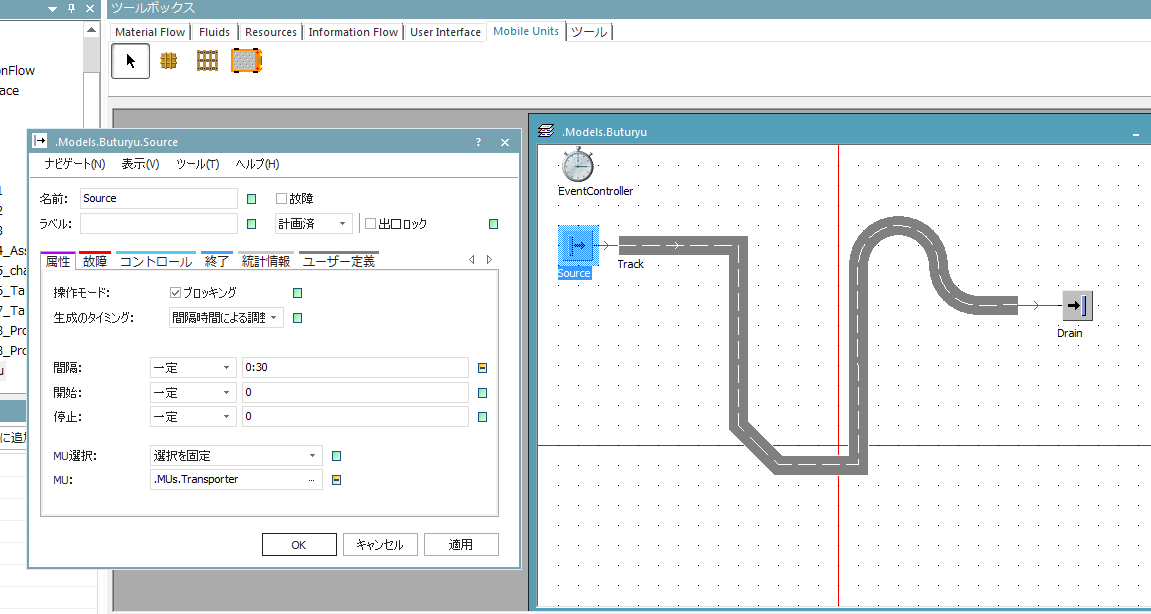
Task: Toggle inheritance square beside 開始 value
Action: pos(482,393)
